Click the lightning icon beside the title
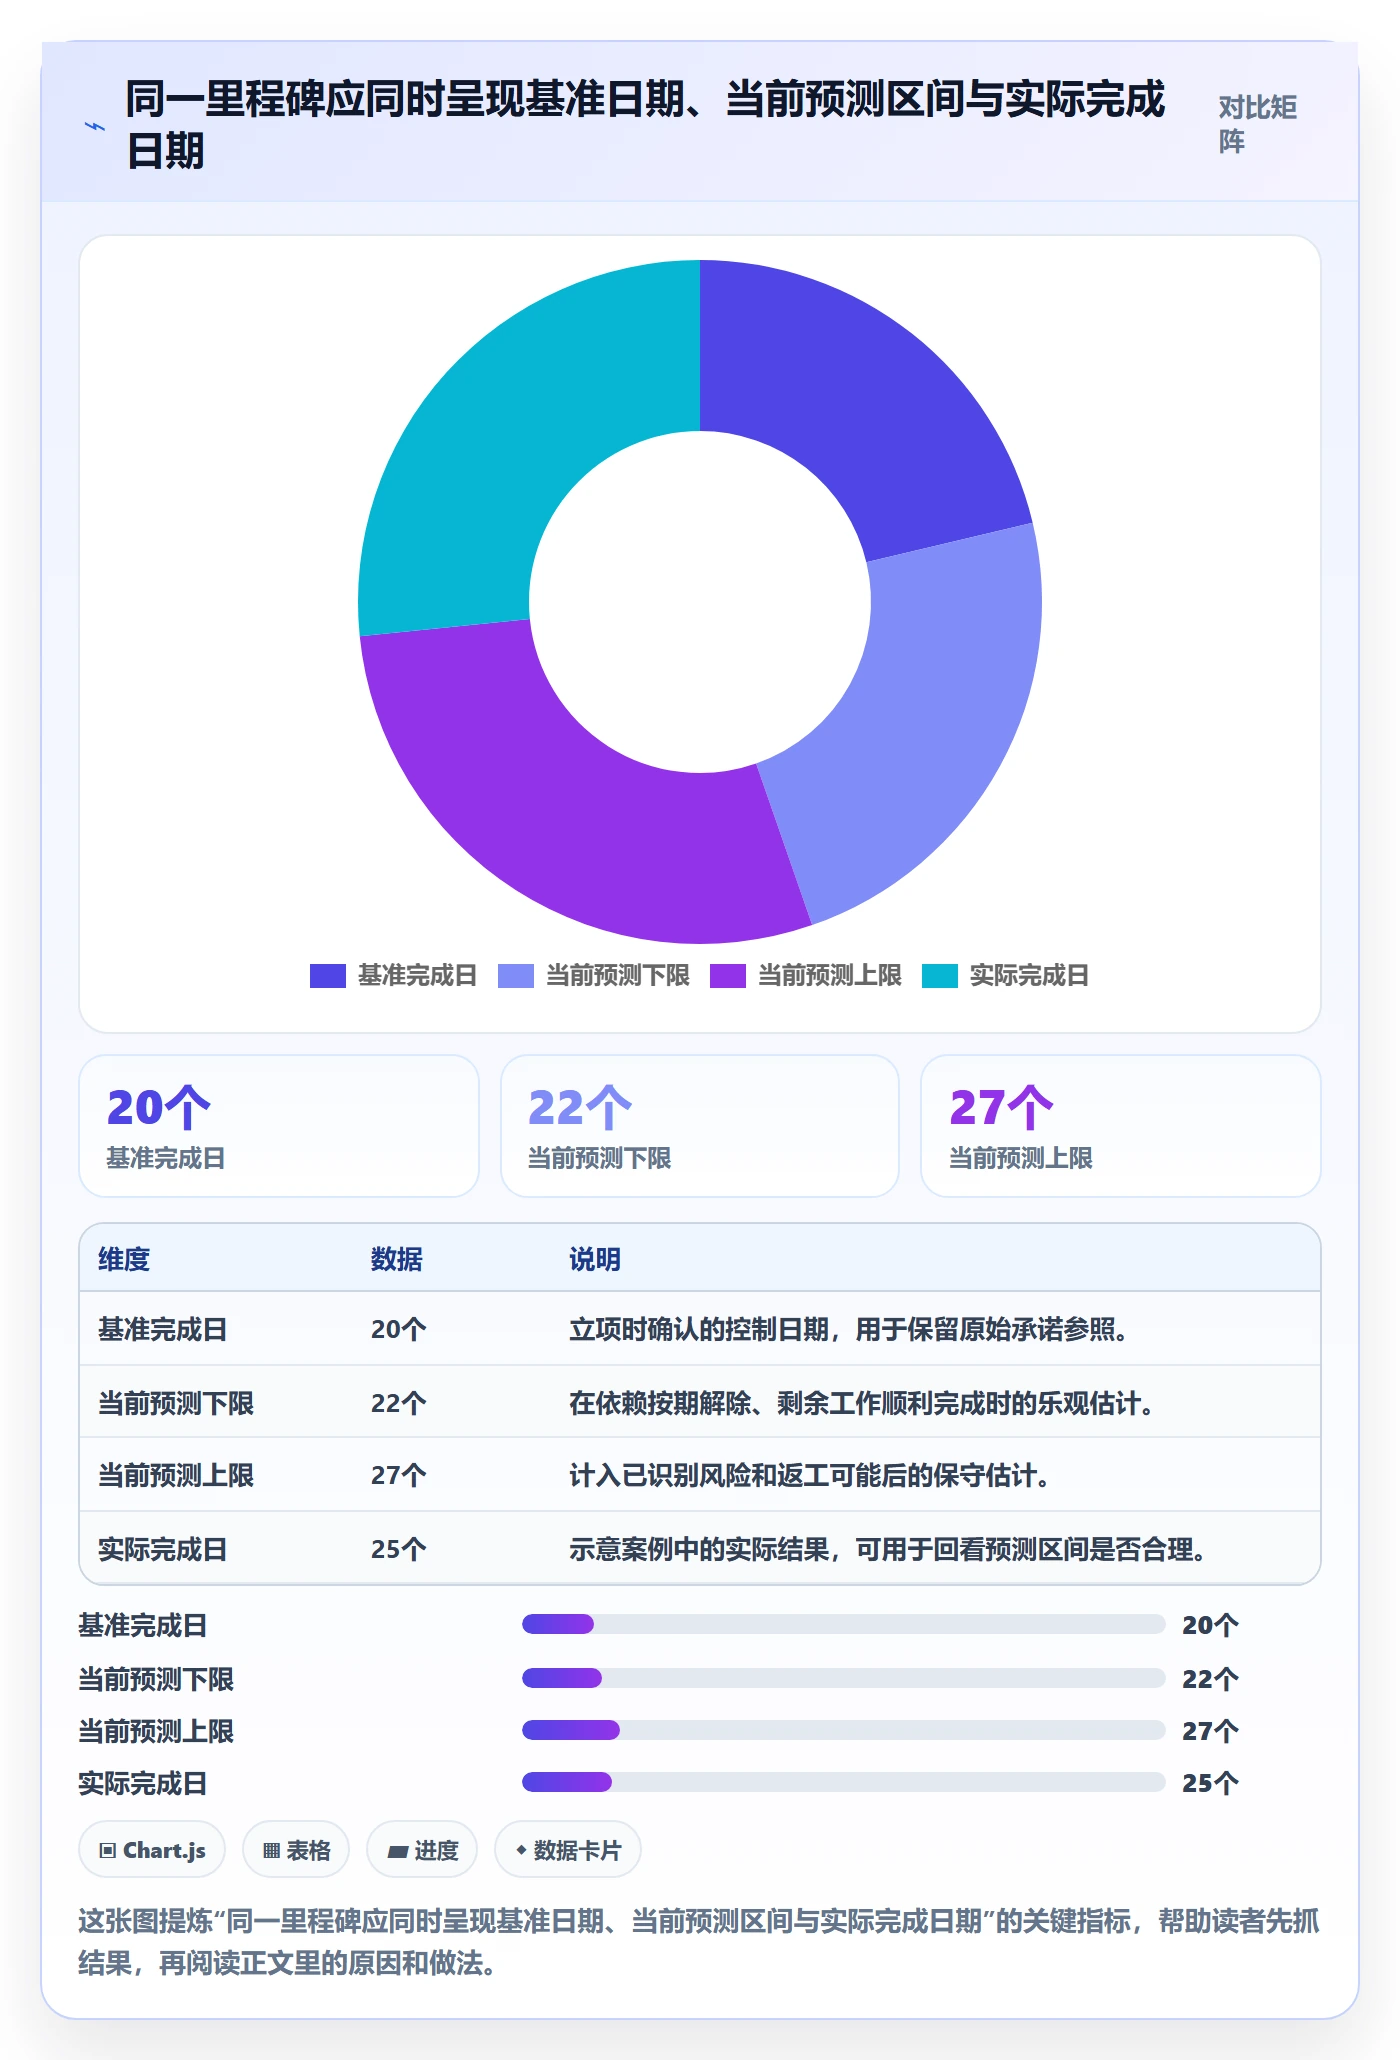 [95, 126]
